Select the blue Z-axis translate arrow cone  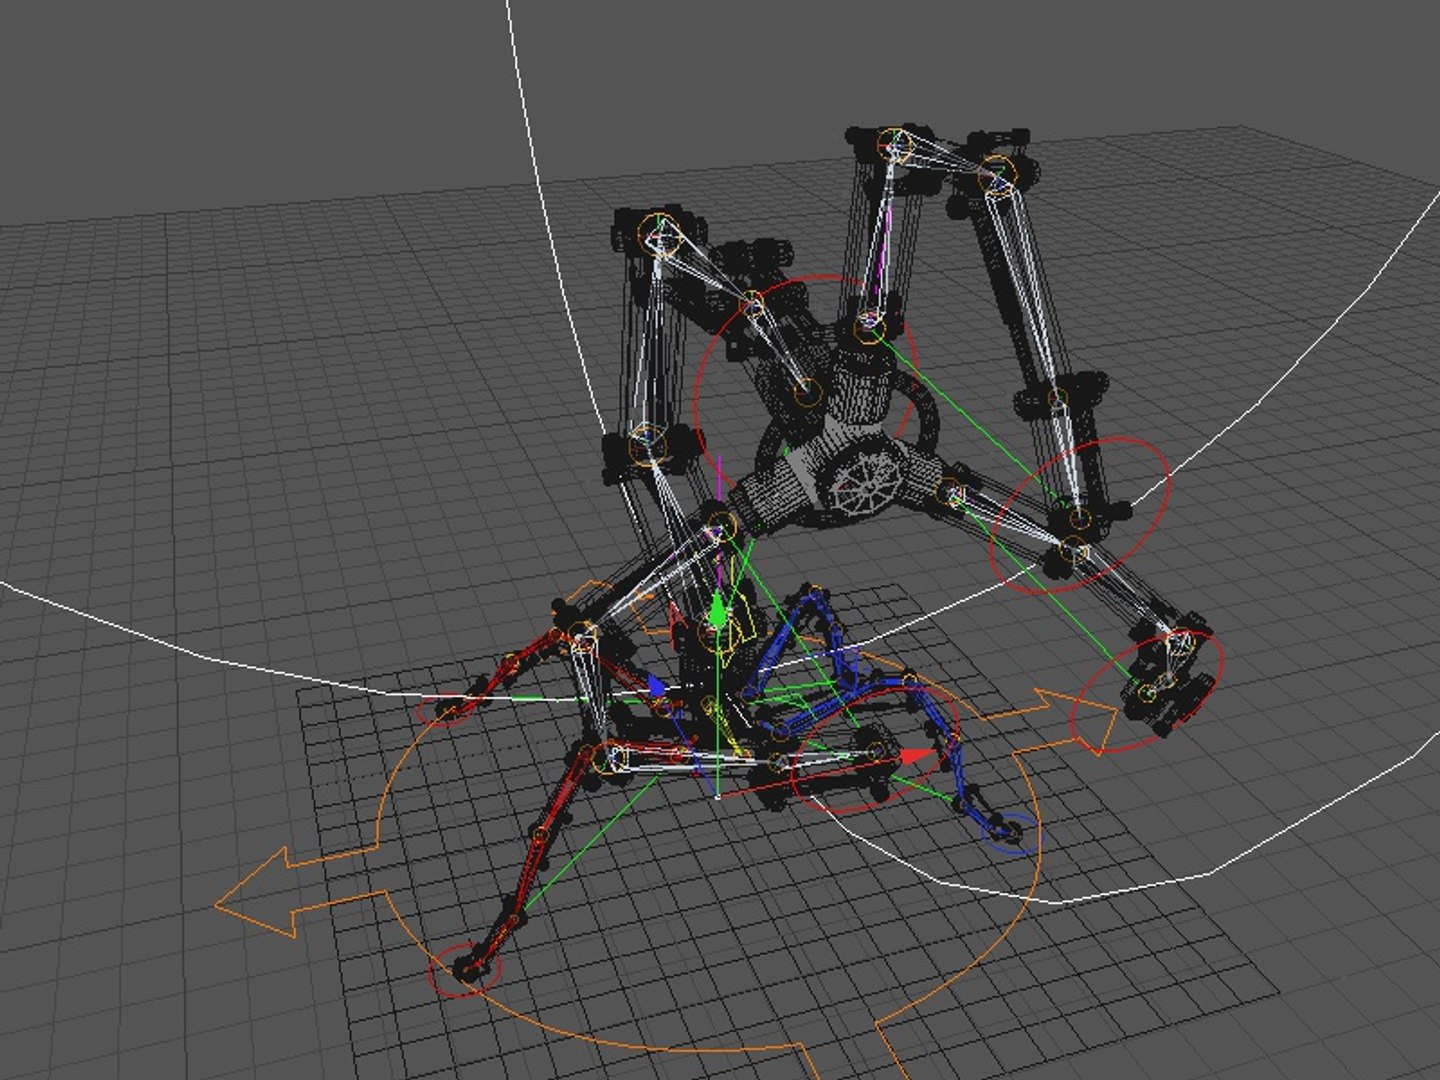click(x=655, y=685)
